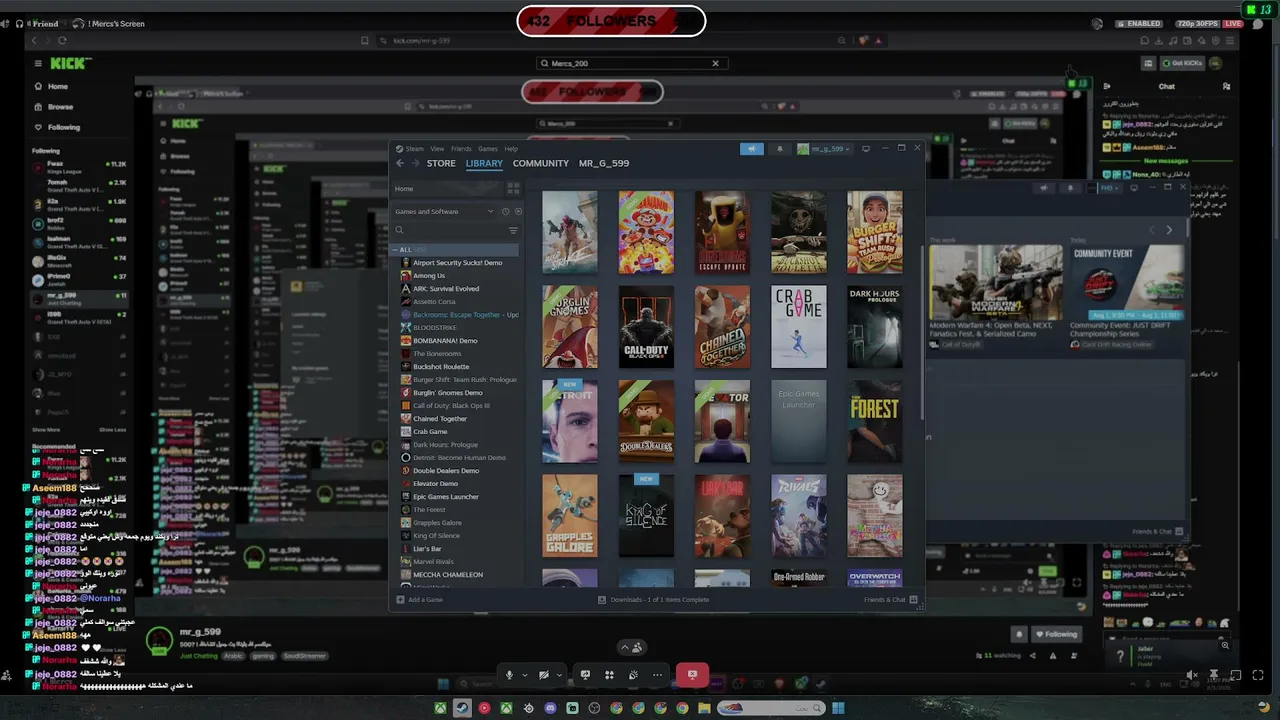Toggle the camera in call toolbar
The image size is (1280, 720).
click(544, 675)
